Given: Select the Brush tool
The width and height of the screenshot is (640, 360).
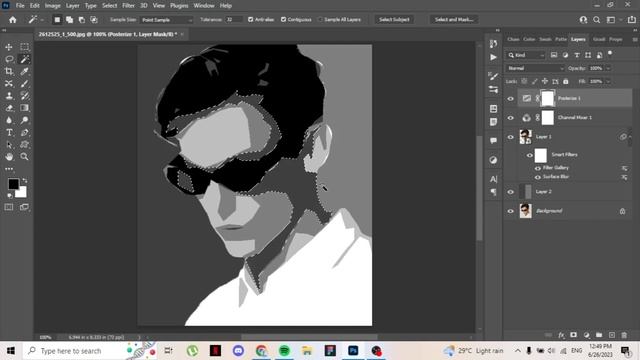Looking at the screenshot, I should point(24,84).
